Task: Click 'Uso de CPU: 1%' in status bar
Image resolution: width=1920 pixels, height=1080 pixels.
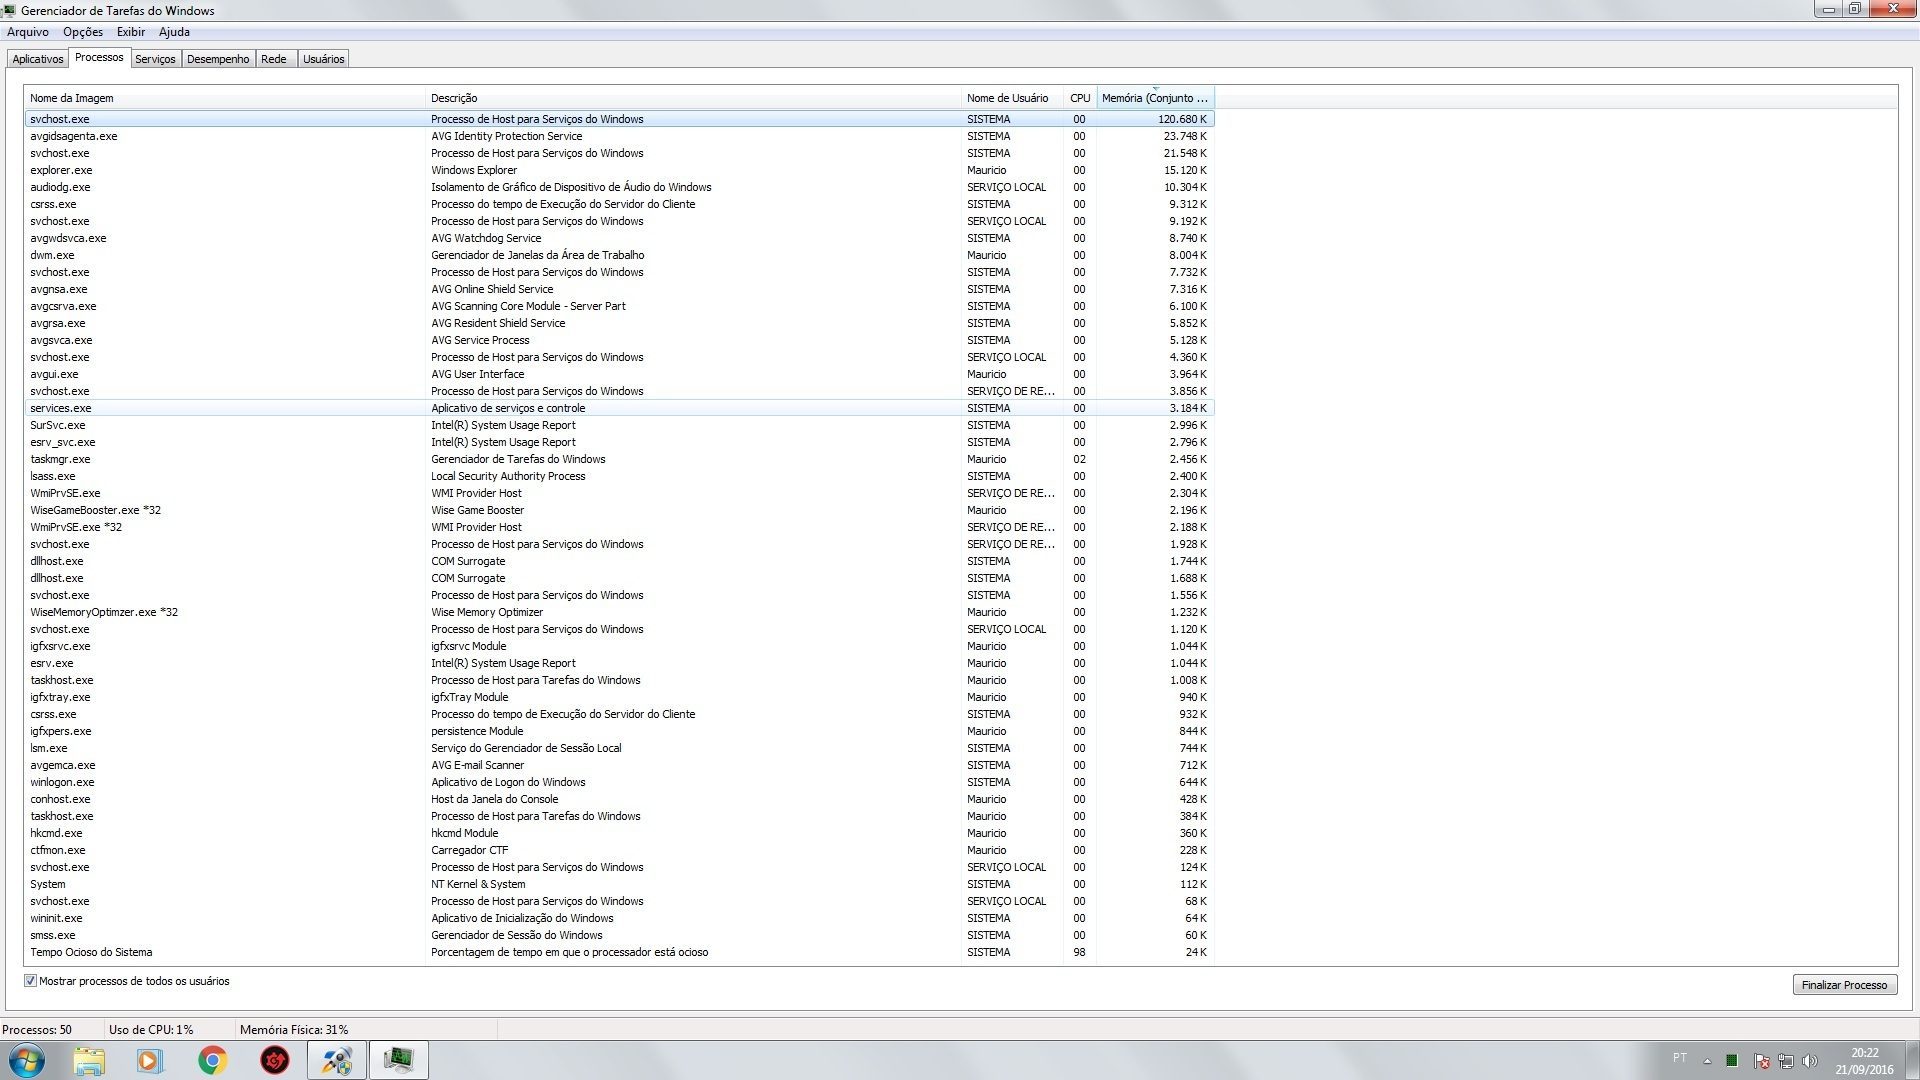Action: 151,1029
